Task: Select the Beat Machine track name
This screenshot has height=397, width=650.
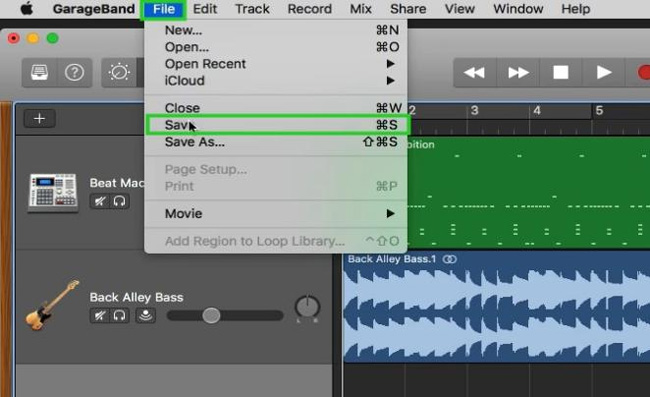Action: pyautogui.click(x=117, y=183)
